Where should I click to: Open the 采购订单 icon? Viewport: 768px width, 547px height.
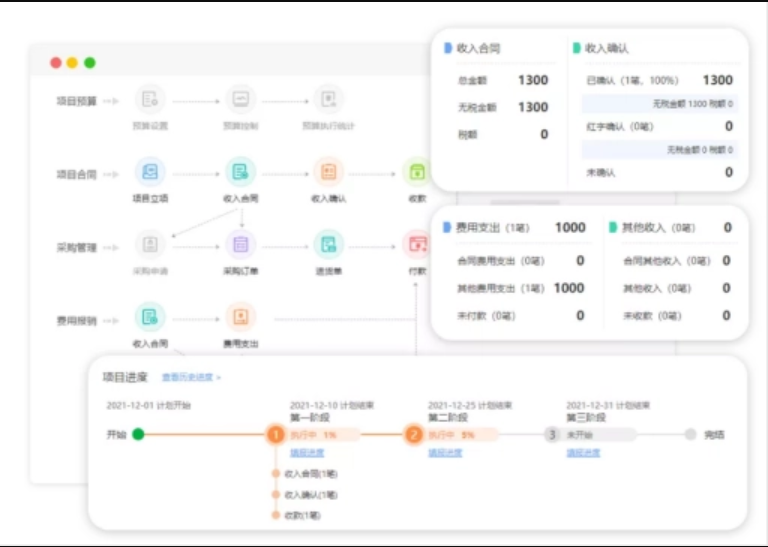click(x=240, y=244)
